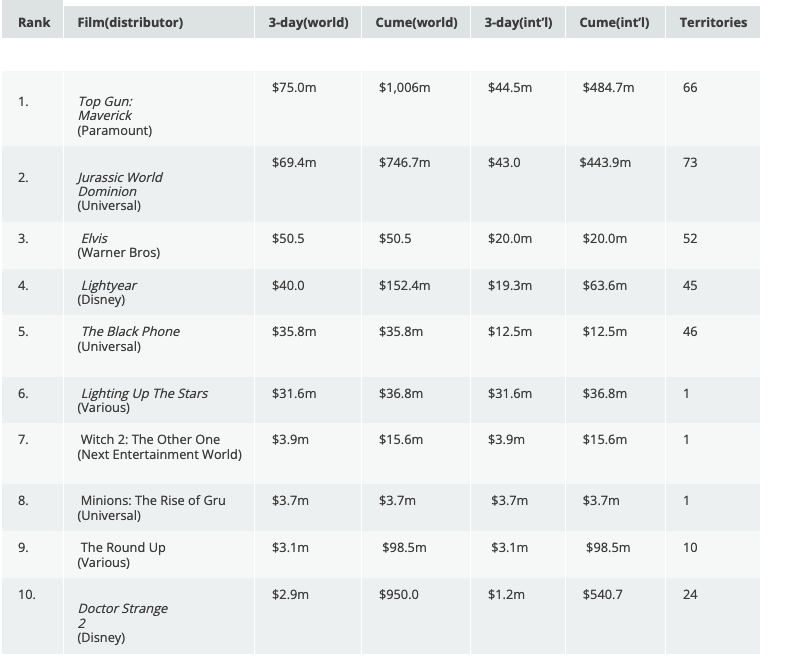Select the Territories column header
This screenshot has height=662, width=791.
click(x=713, y=22)
